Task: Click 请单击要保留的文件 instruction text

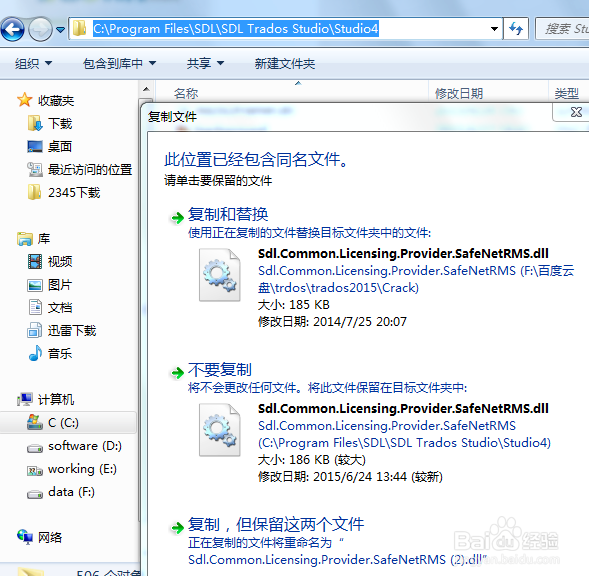Action: coord(218,180)
